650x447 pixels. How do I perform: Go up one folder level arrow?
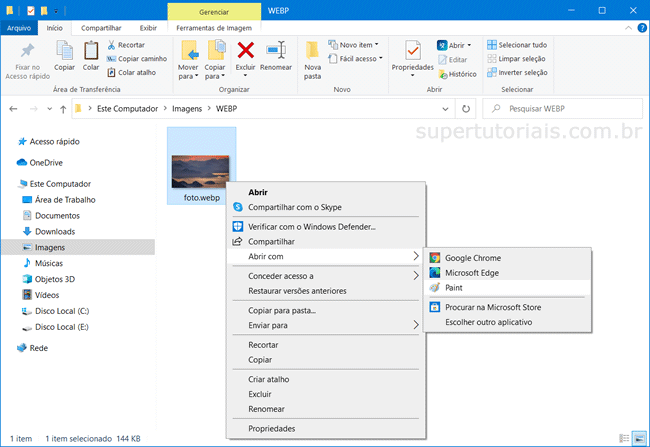62,108
